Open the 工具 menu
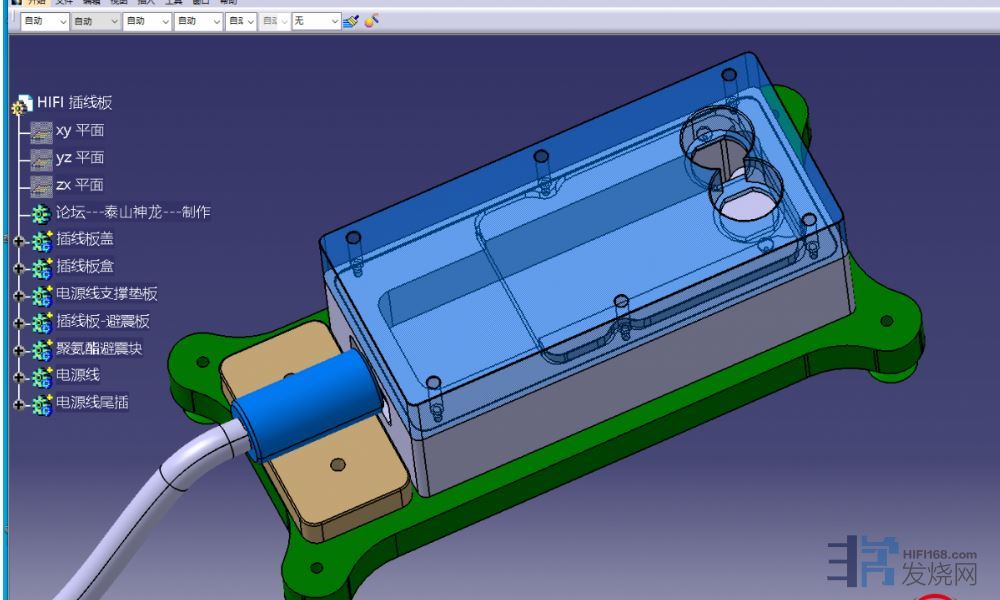Viewport: 1000px width, 600px height. click(174, 2)
